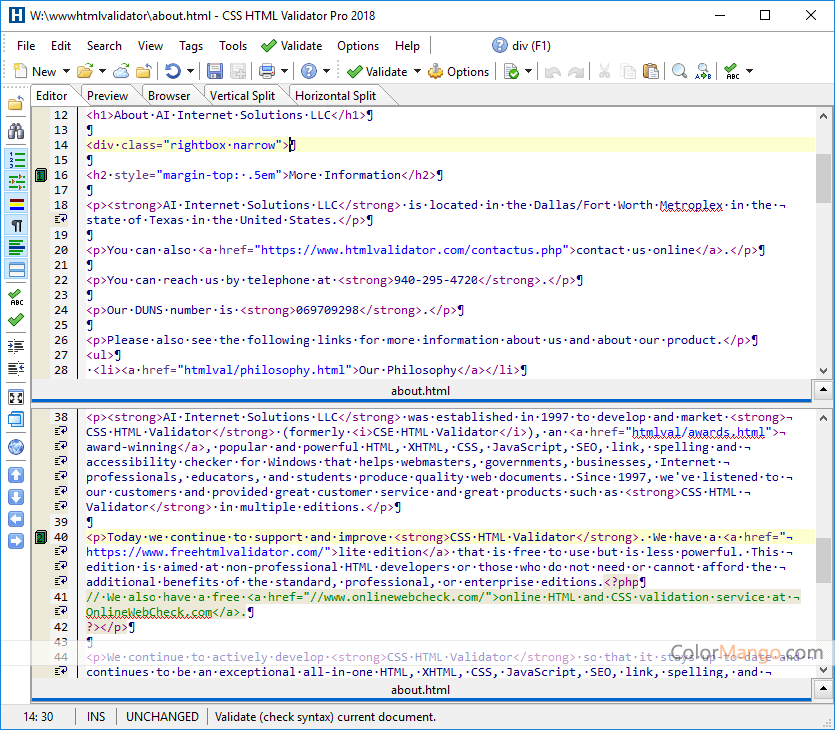
Task: Save the document using the diskette icon
Action: click(214, 71)
